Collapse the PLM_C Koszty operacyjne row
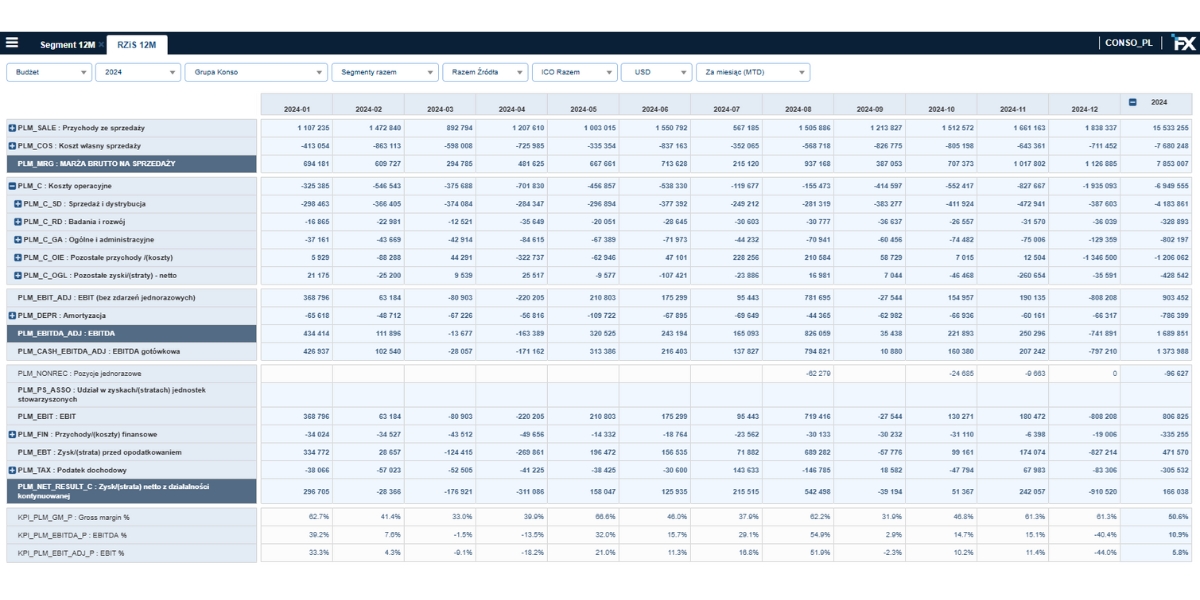1200x600 pixels. (12, 186)
